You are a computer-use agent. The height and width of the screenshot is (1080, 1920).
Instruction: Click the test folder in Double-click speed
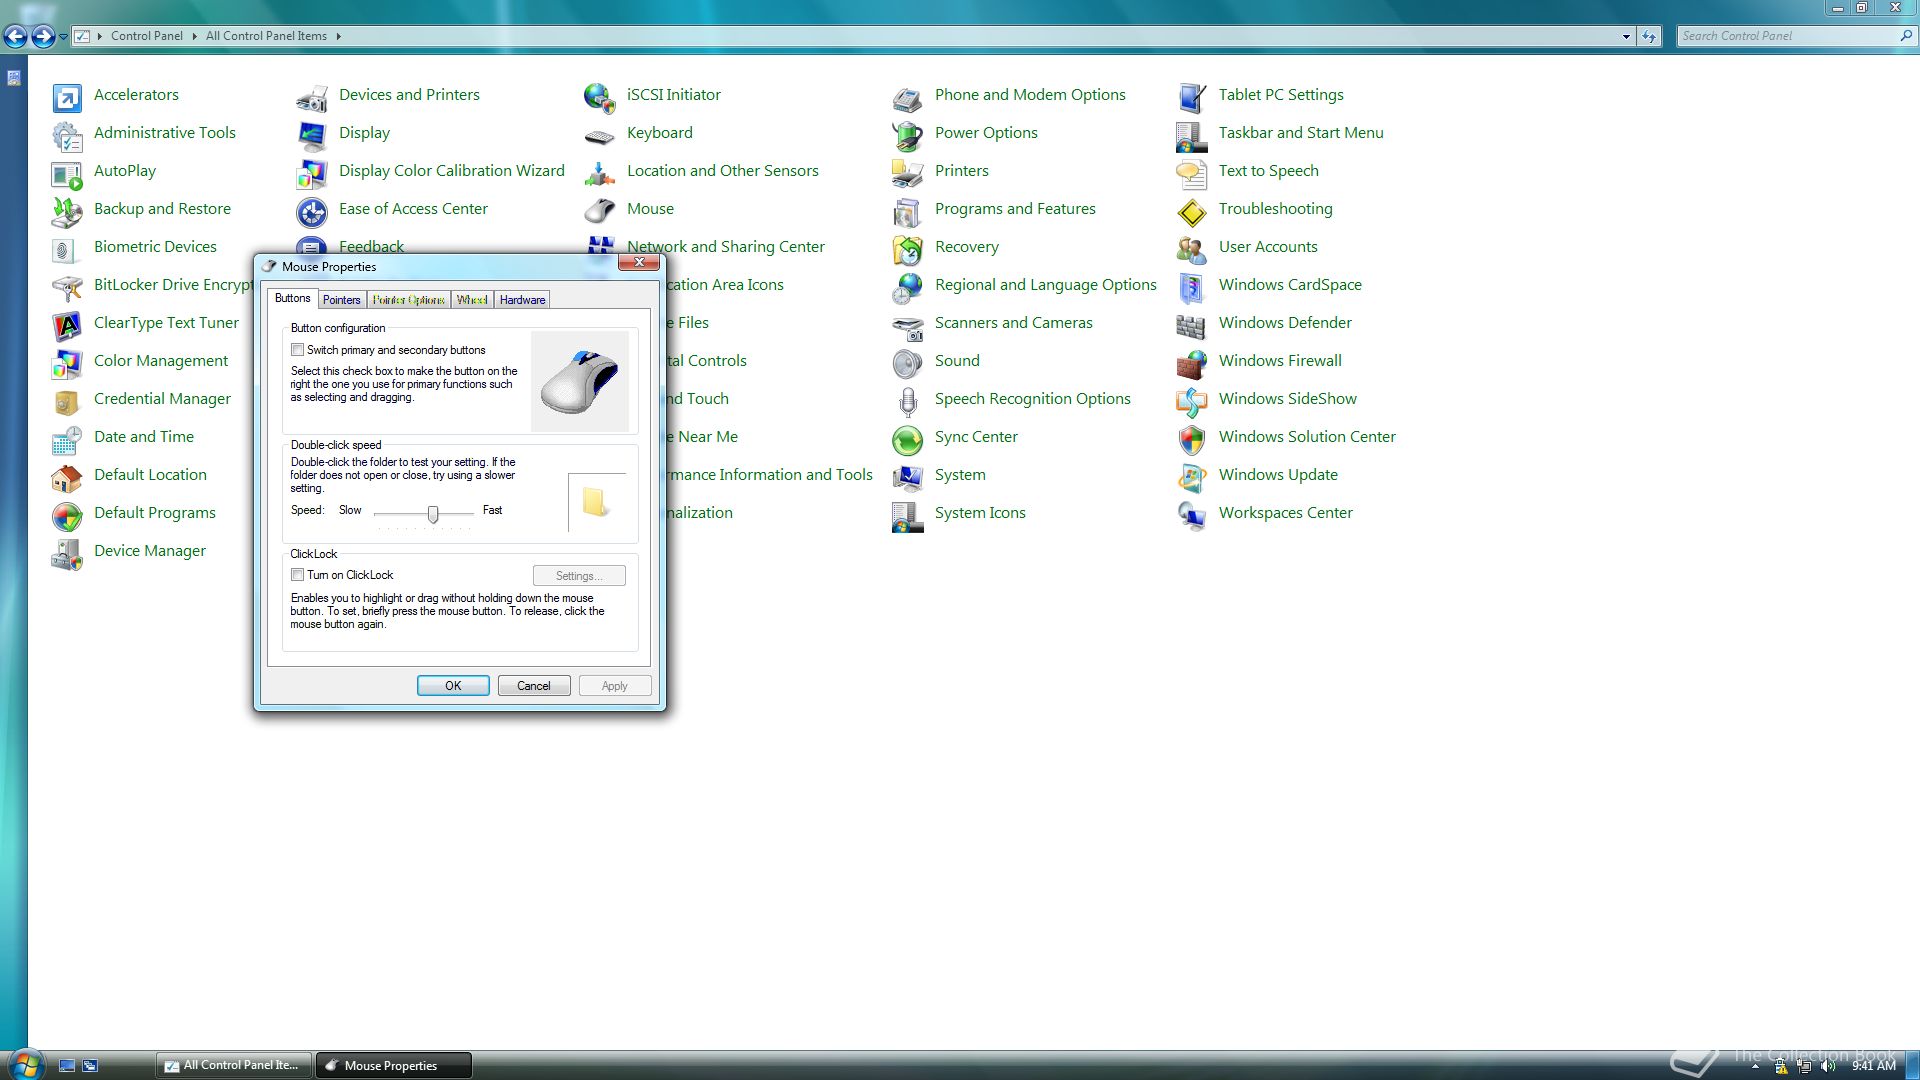pyautogui.click(x=595, y=502)
